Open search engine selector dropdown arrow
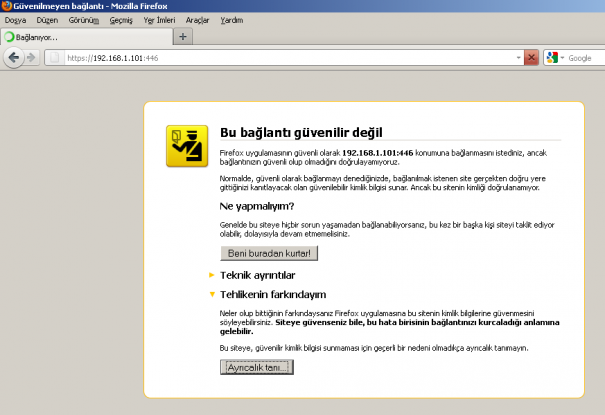 tap(562, 58)
